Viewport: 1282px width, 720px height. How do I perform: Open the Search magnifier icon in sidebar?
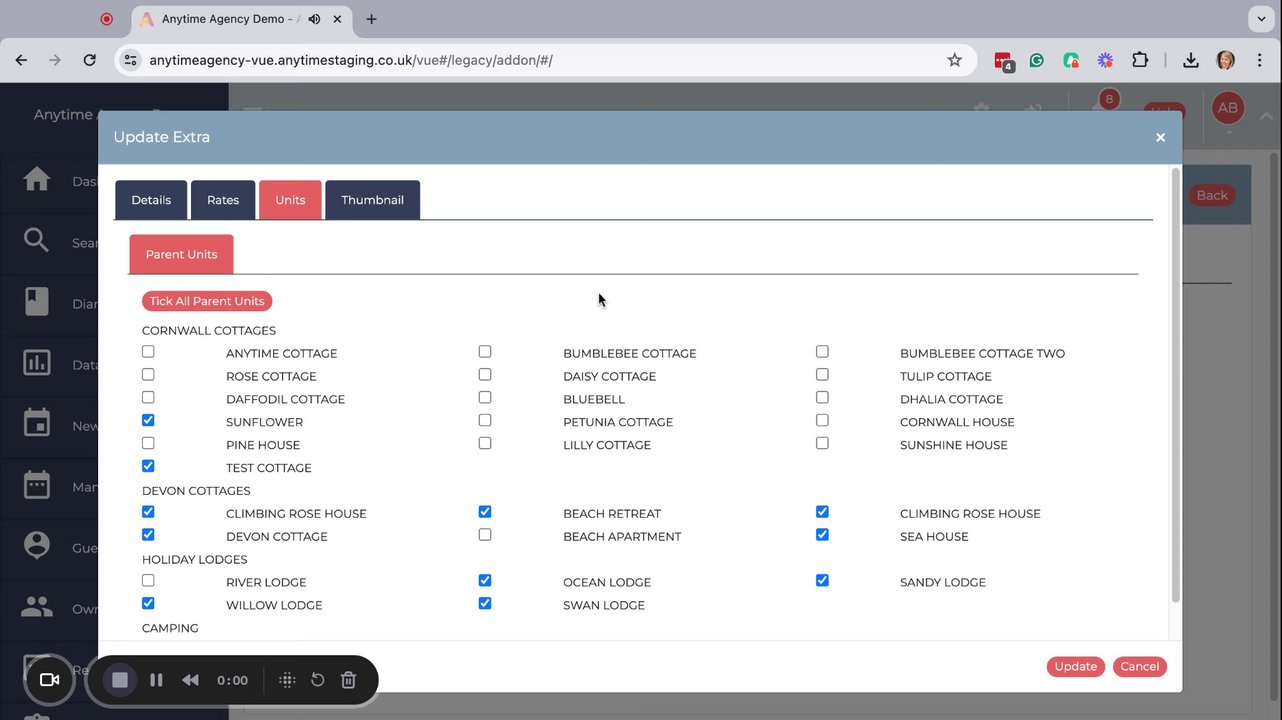point(37,241)
